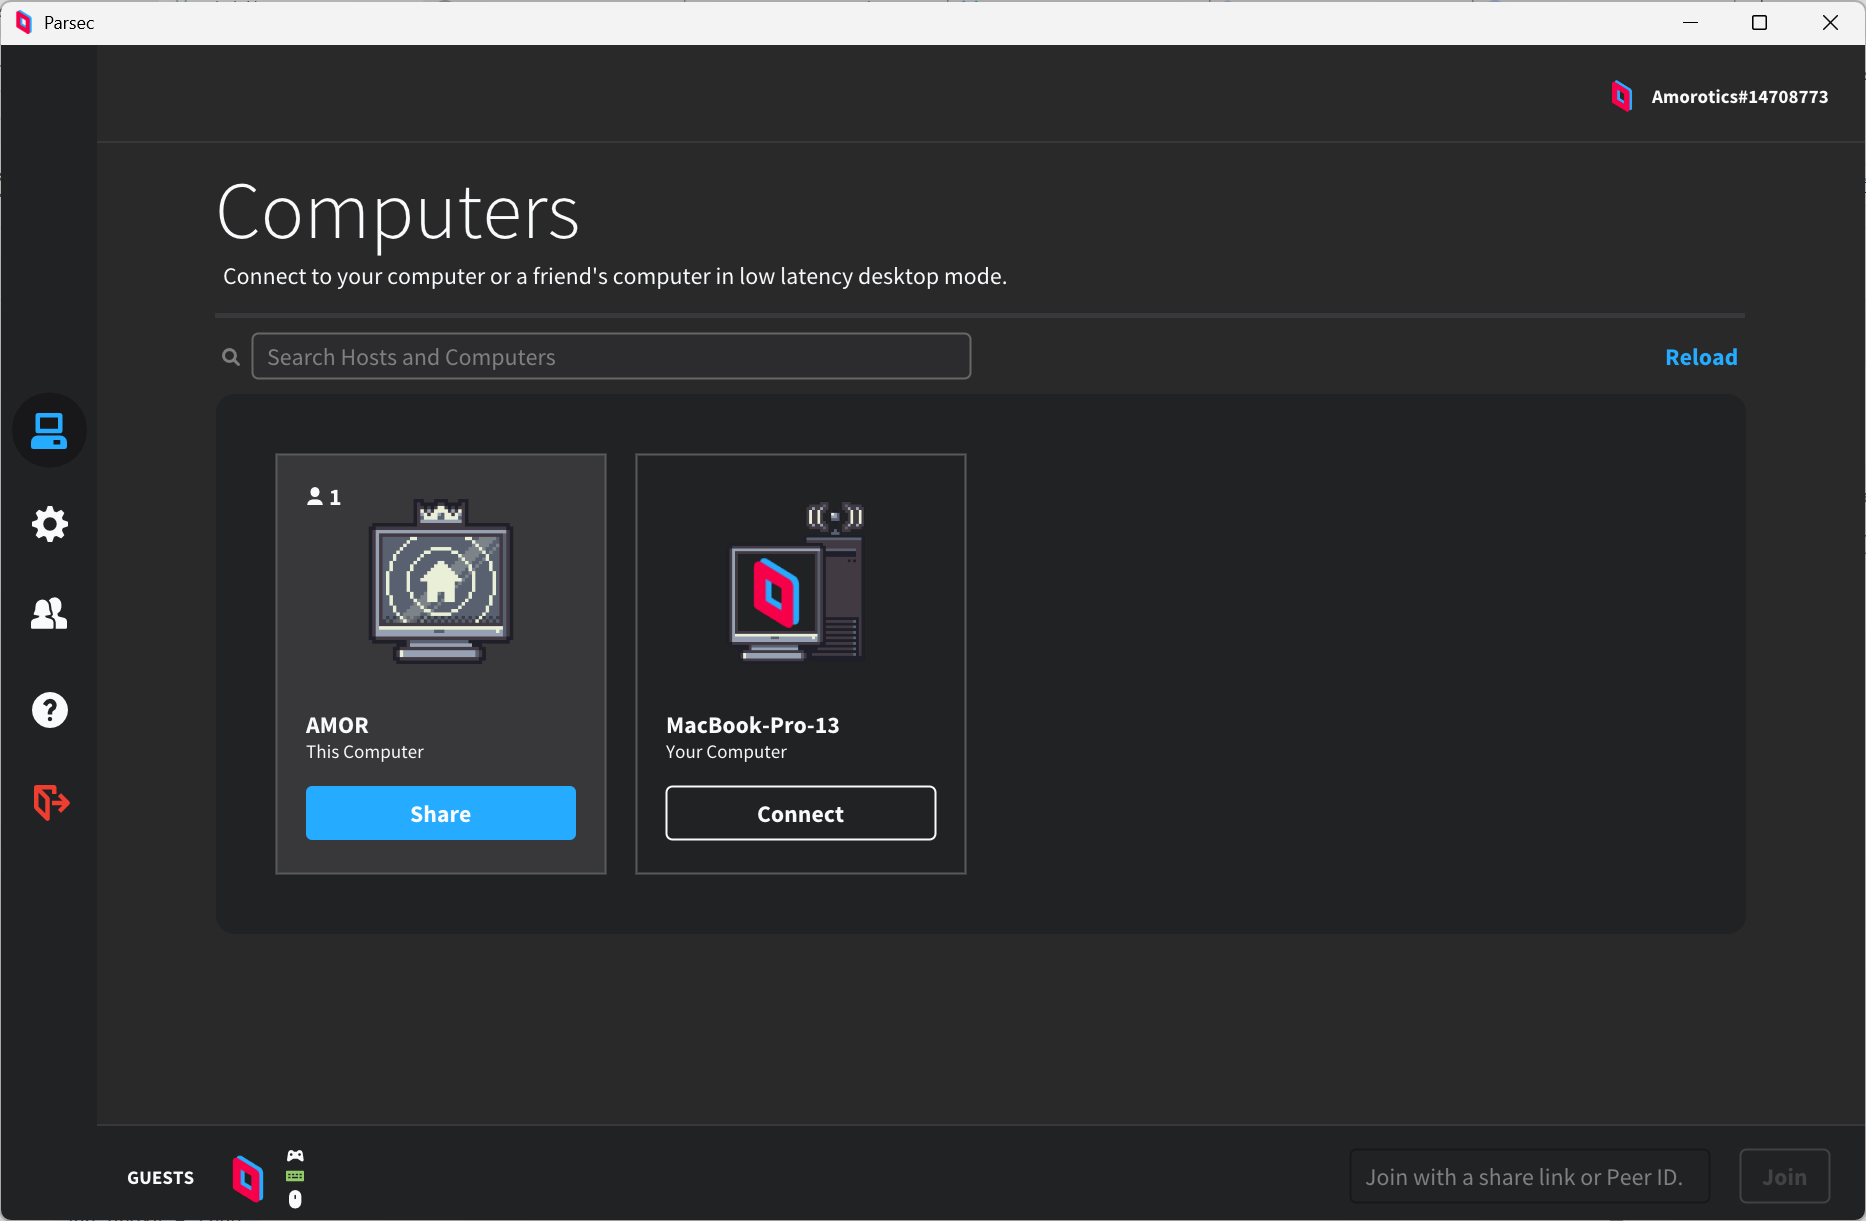Share the AMOR computer
This screenshot has width=1866, height=1221.
point(441,813)
